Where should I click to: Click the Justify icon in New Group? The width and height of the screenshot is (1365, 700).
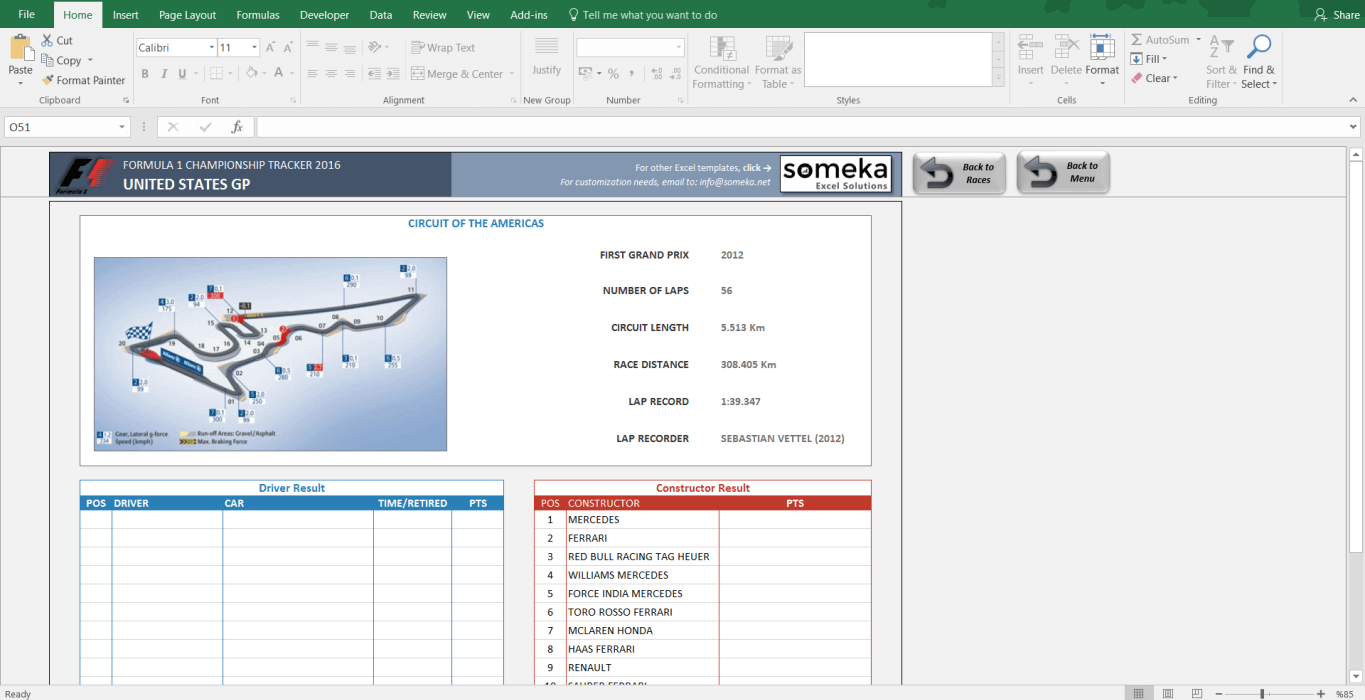coord(546,56)
